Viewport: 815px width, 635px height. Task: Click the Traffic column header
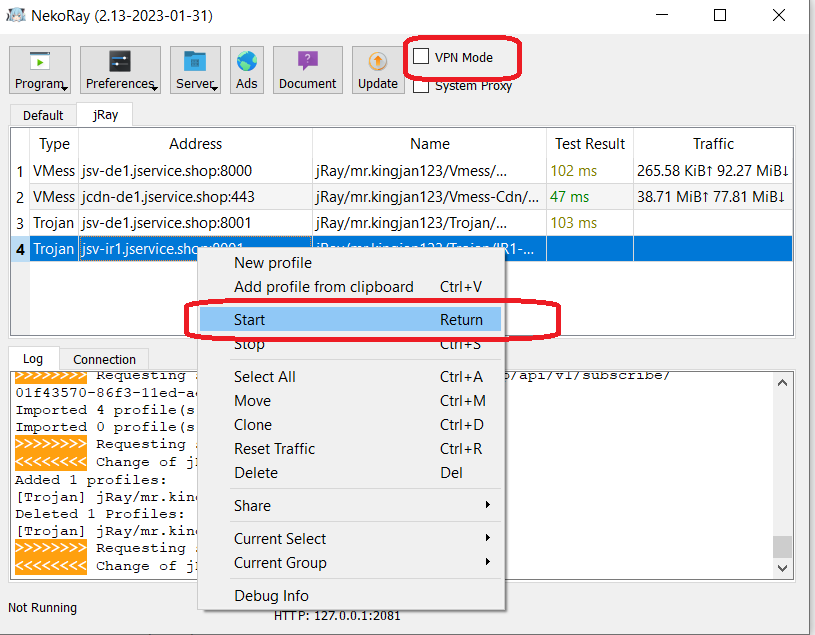point(713,144)
